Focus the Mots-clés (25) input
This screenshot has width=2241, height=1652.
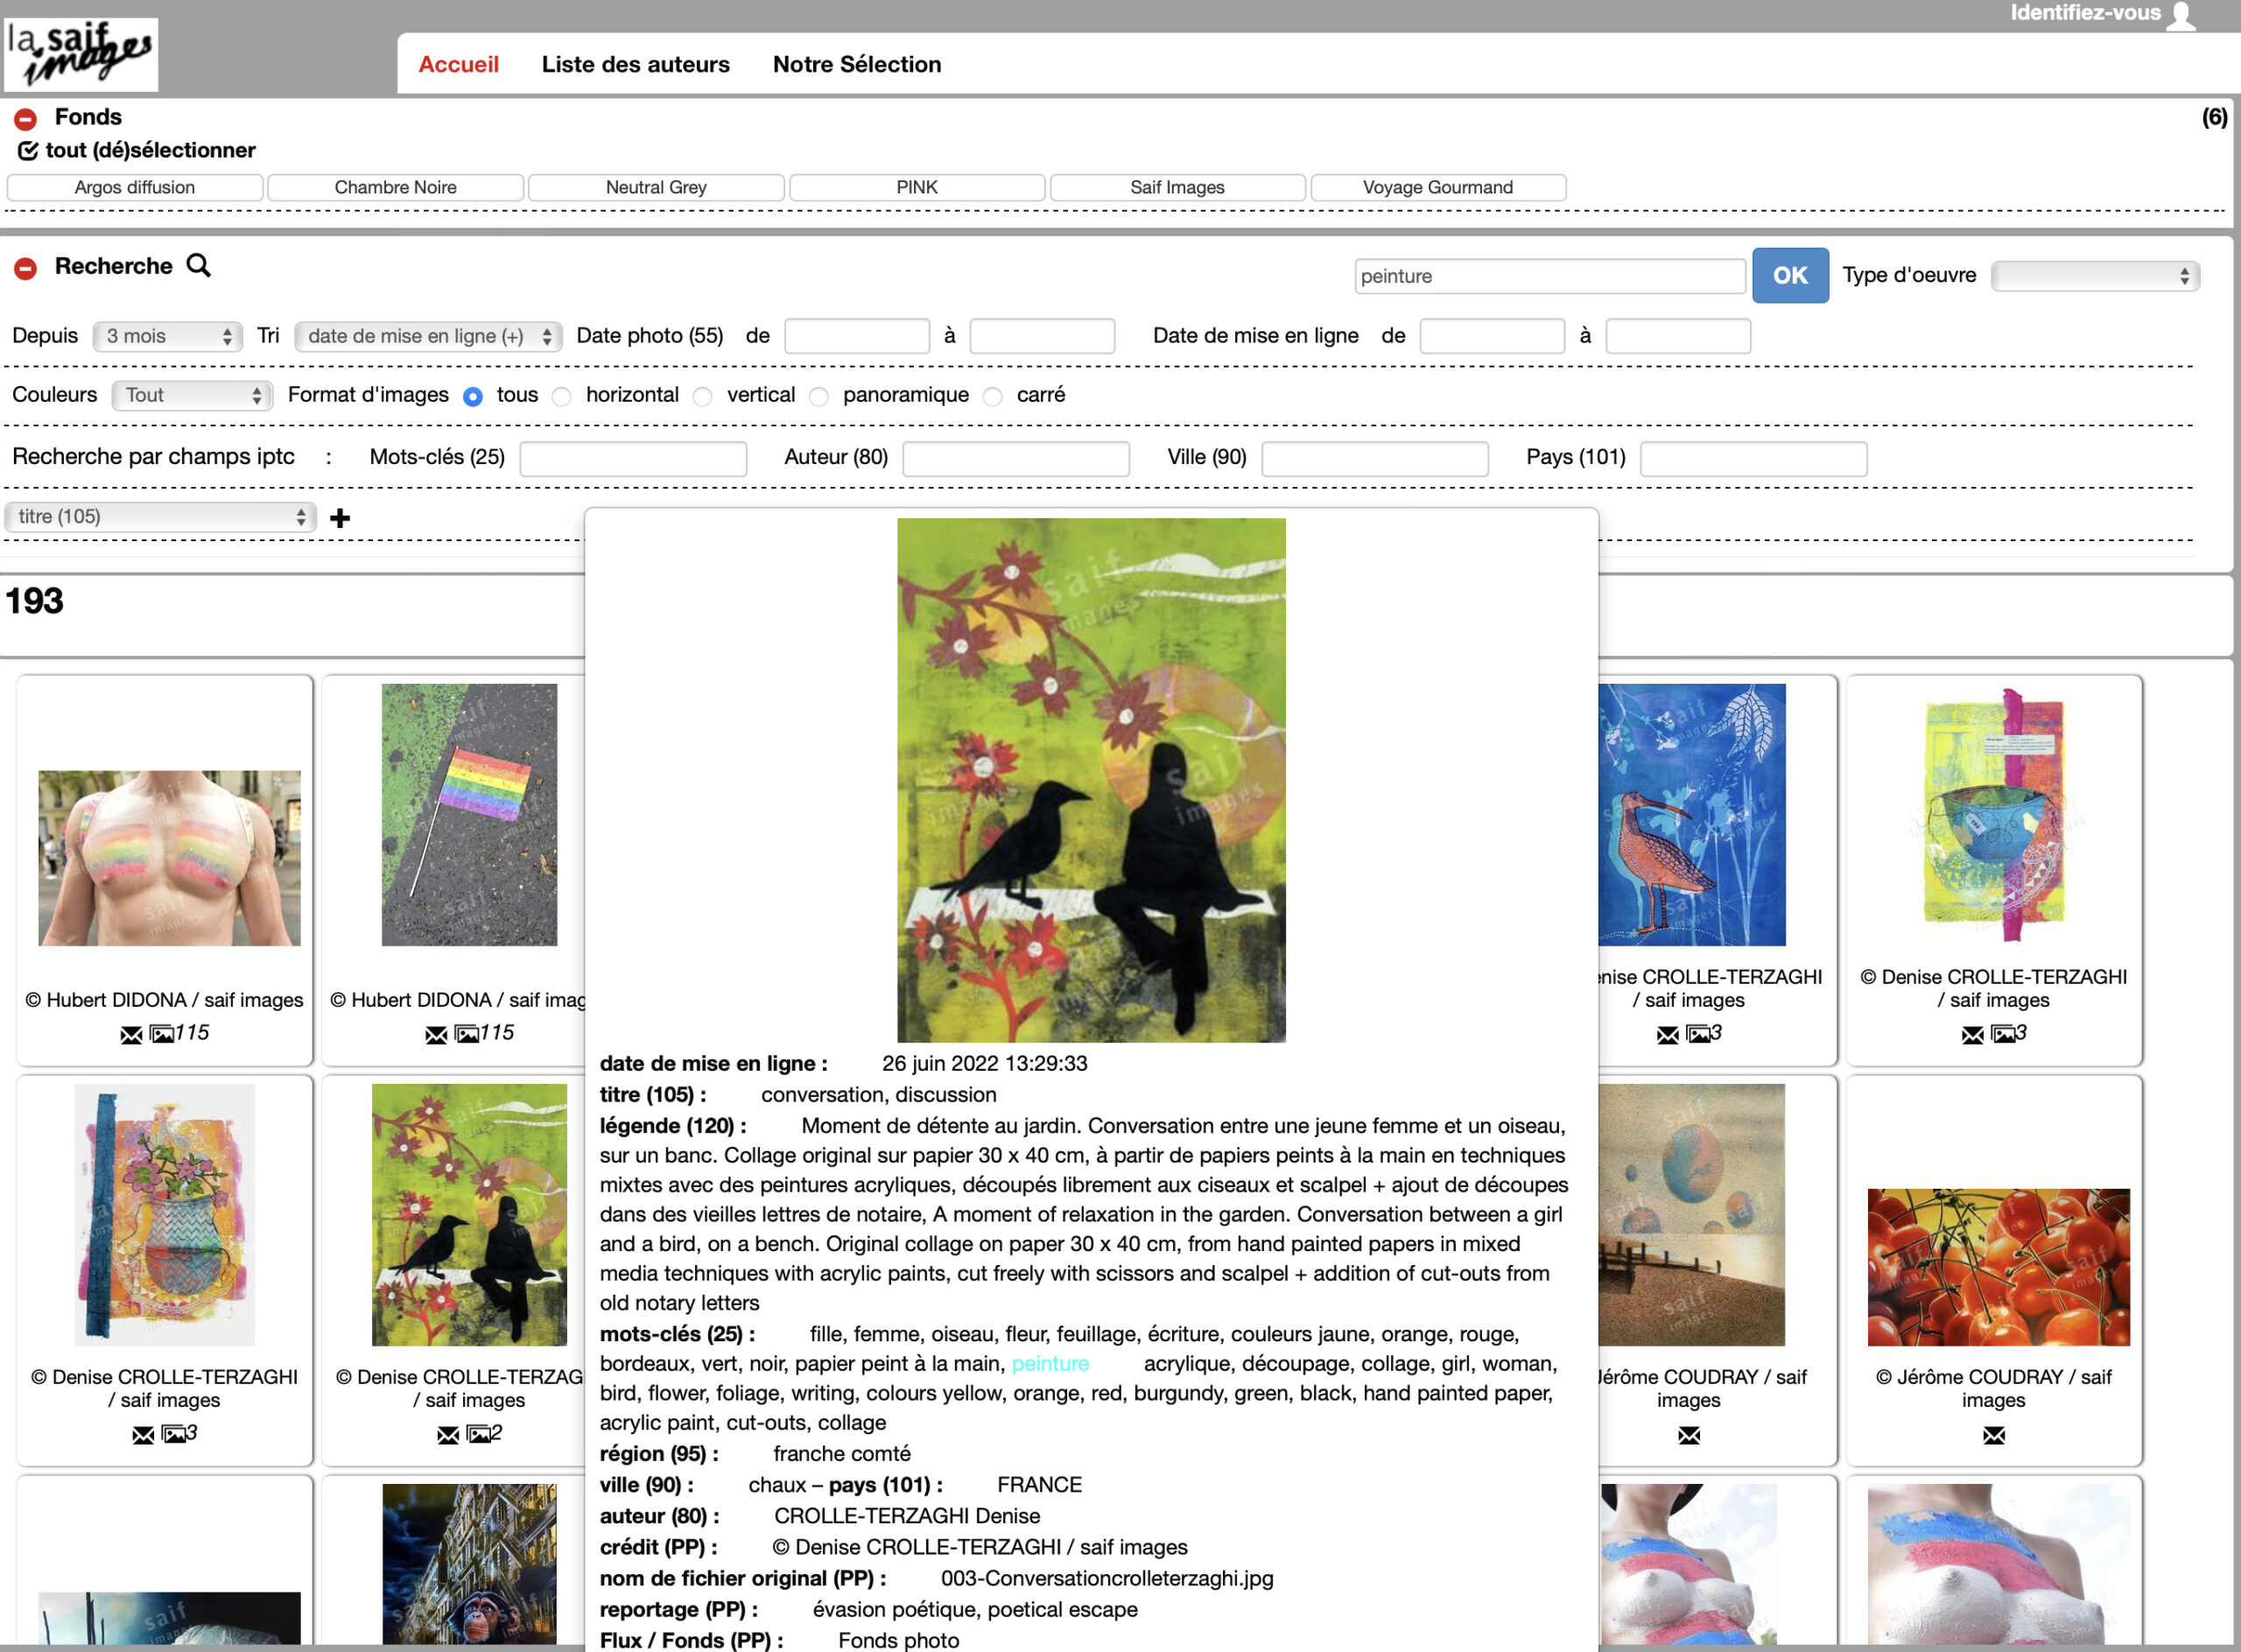tap(633, 459)
